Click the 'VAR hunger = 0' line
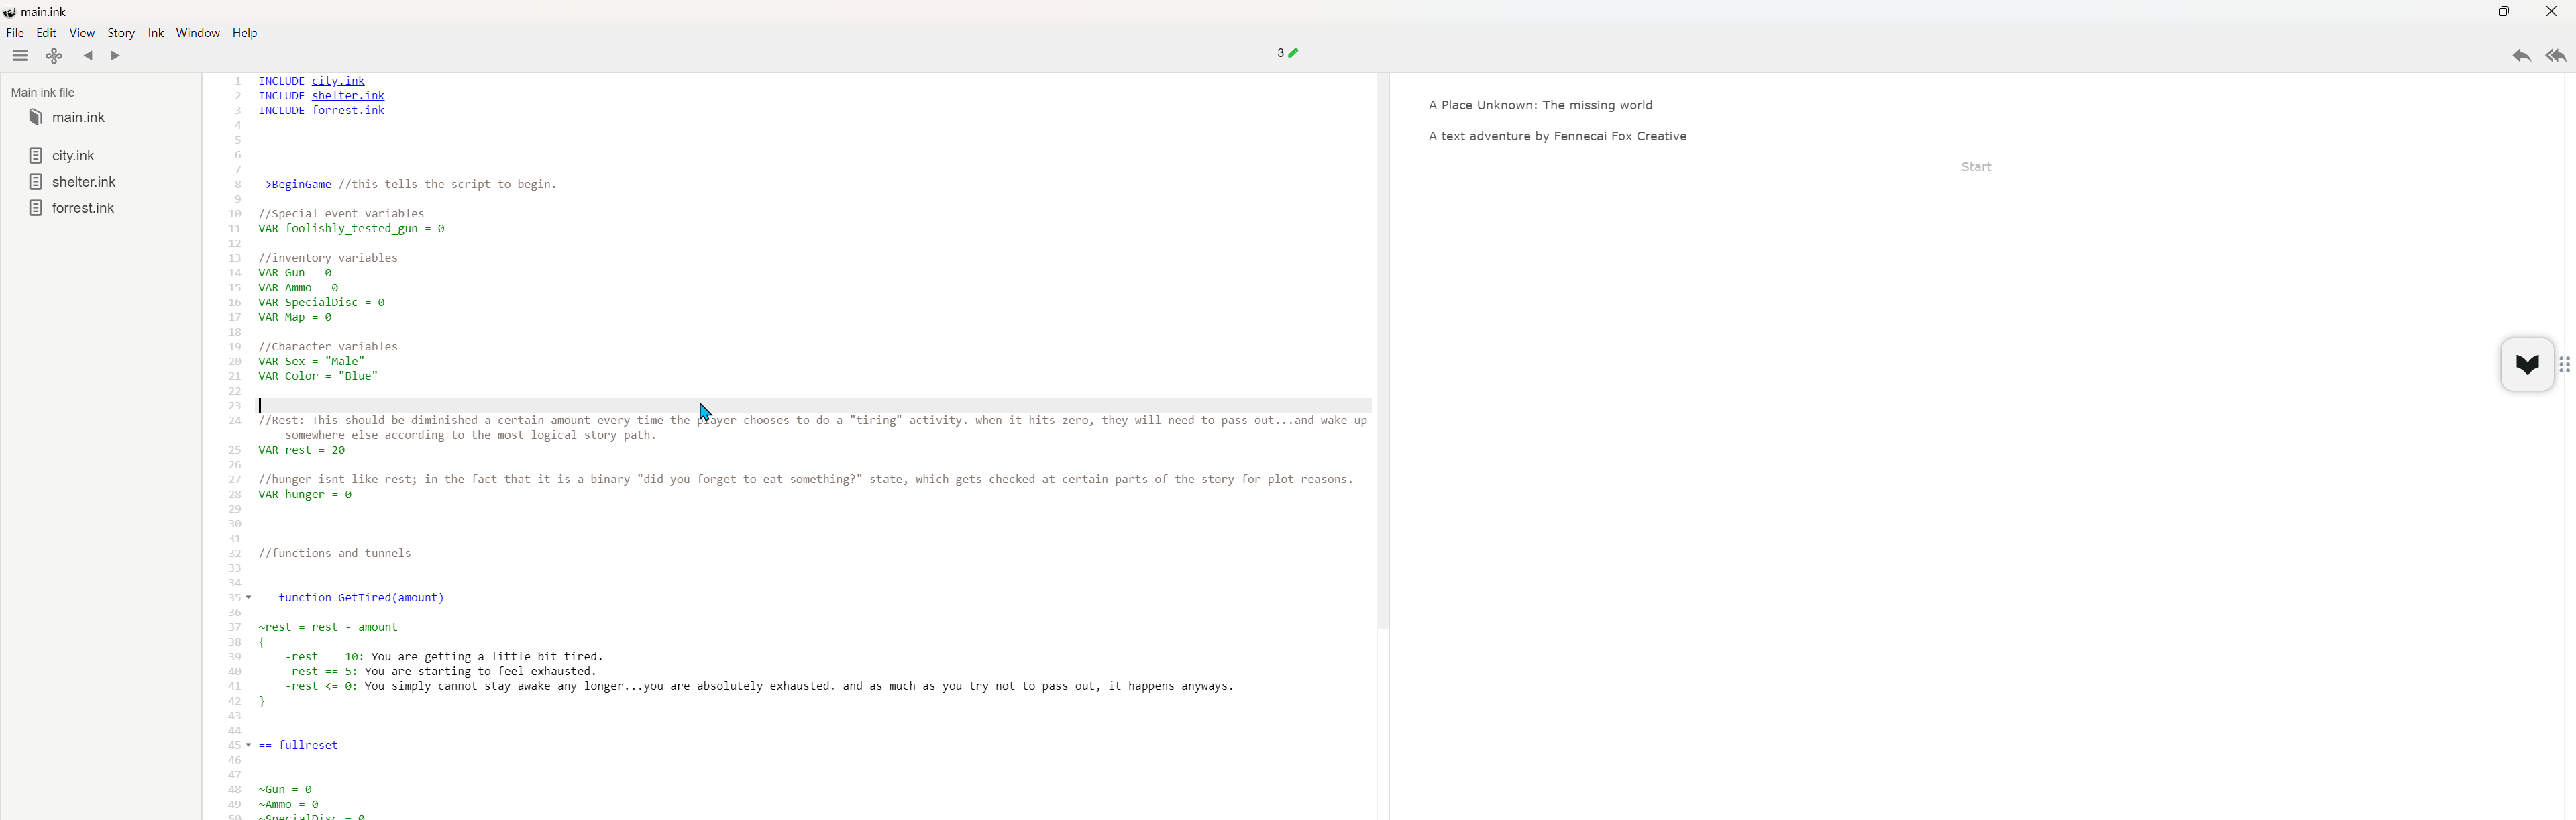 tap(305, 495)
